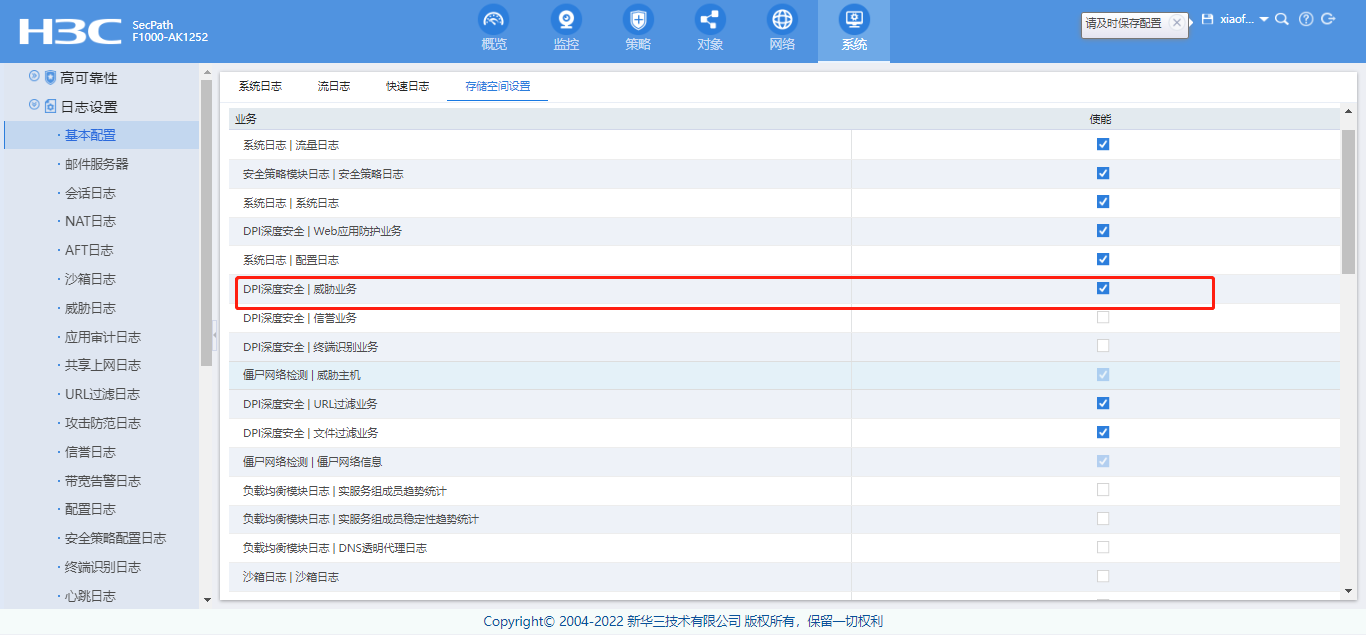Enable 沙箱日志 | 沙箱日志 checkbox

click(x=1103, y=576)
